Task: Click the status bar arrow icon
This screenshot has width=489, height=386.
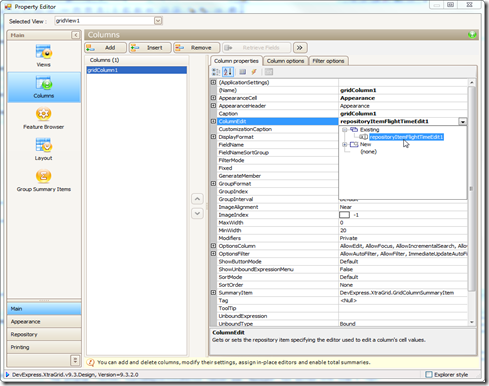Action: pos(7,375)
